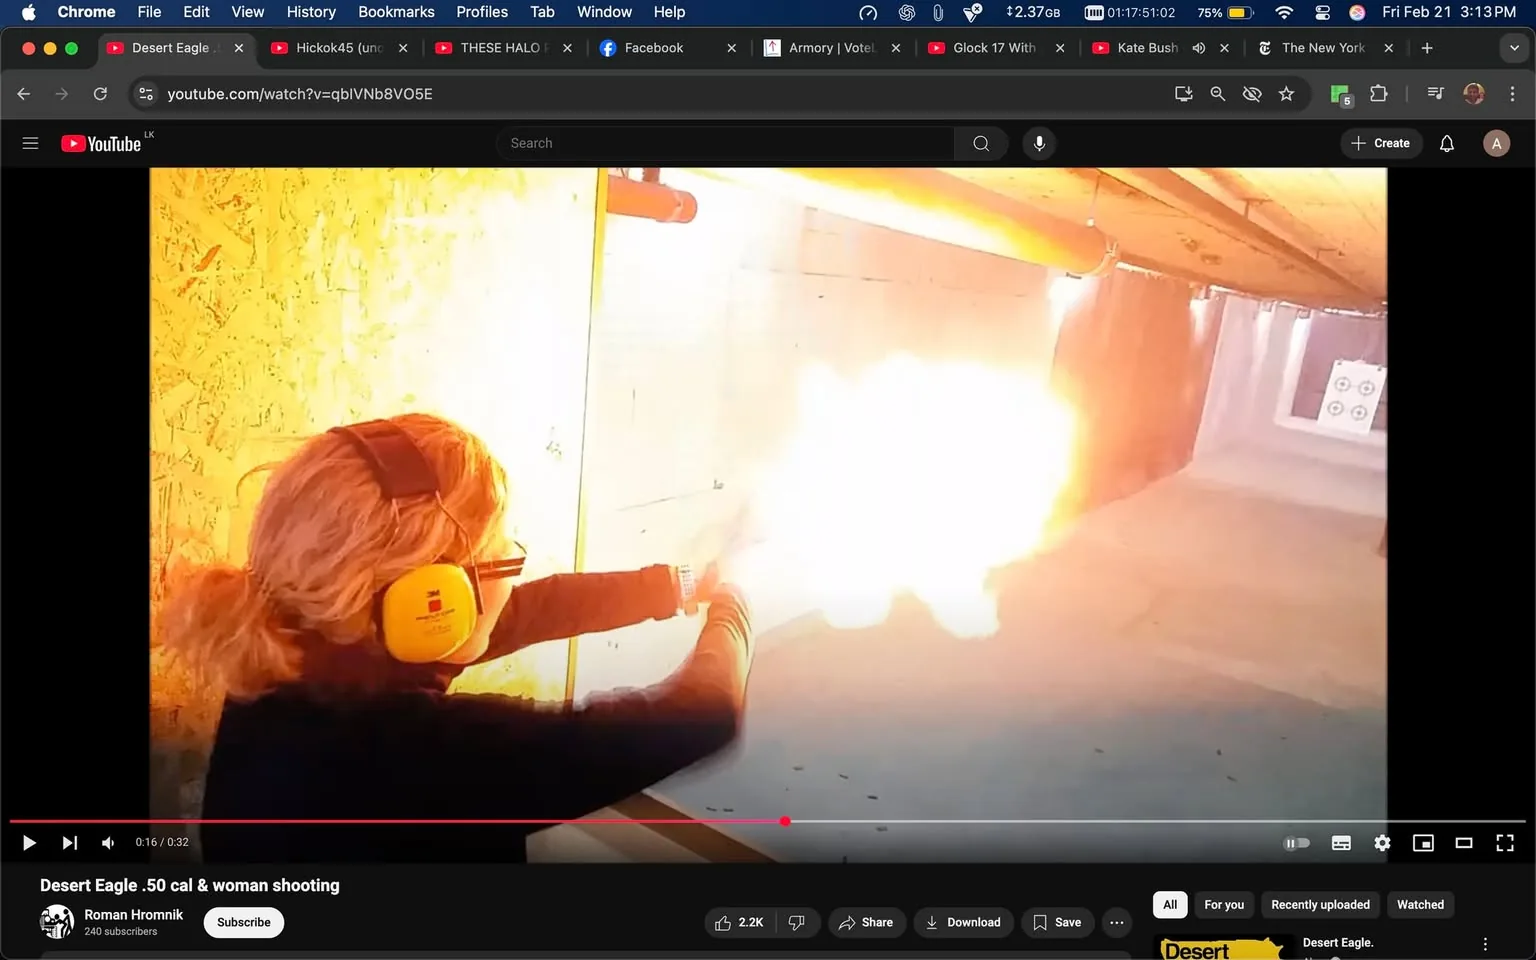This screenshot has width=1536, height=960.
Task: Mute the video with the volume icon
Action: pyautogui.click(x=107, y=843)
